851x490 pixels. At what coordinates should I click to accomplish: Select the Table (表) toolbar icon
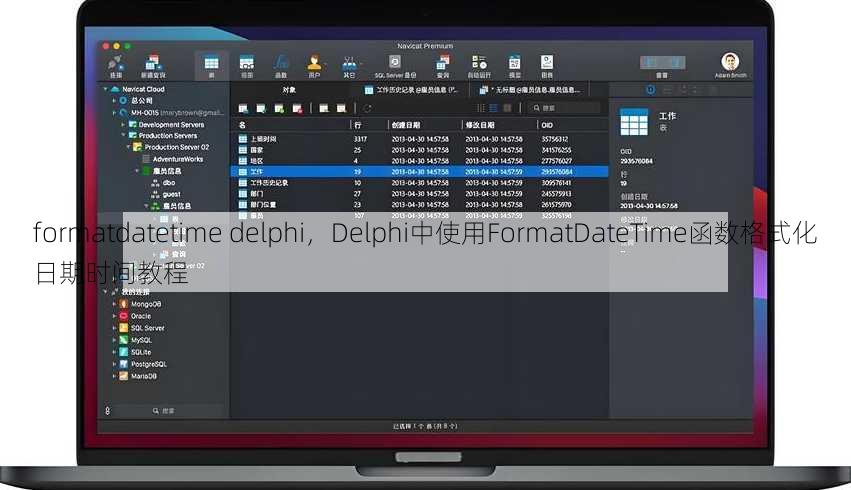[x=212, y=66]
